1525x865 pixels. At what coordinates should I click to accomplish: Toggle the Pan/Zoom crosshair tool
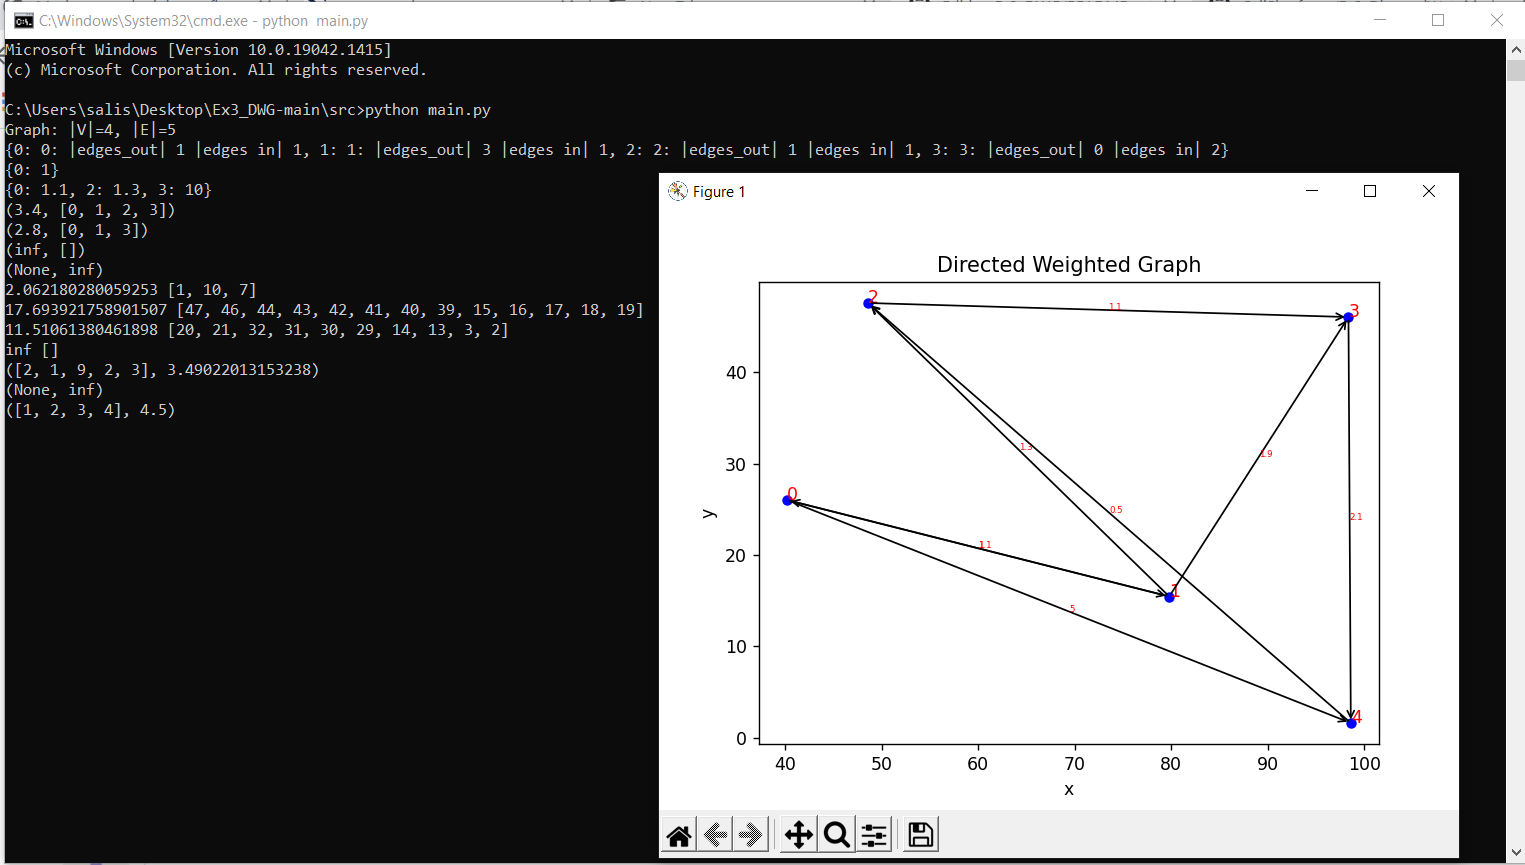798,833
